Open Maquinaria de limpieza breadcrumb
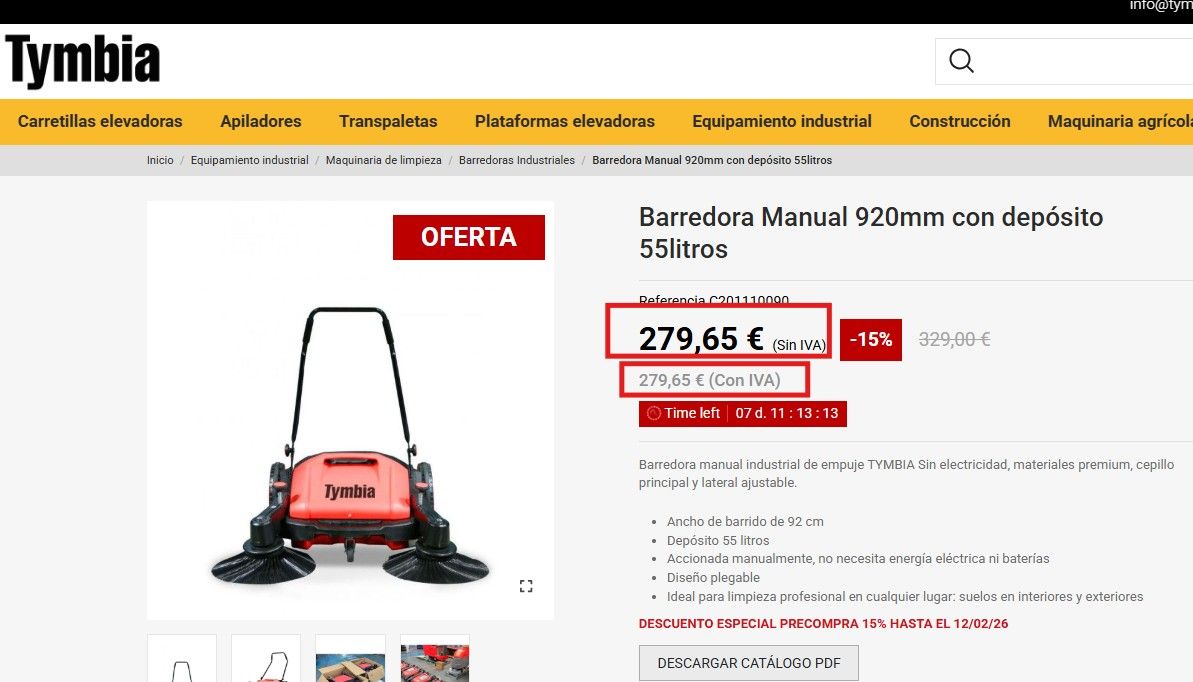The image size is (1193, 682). [383, 160]
